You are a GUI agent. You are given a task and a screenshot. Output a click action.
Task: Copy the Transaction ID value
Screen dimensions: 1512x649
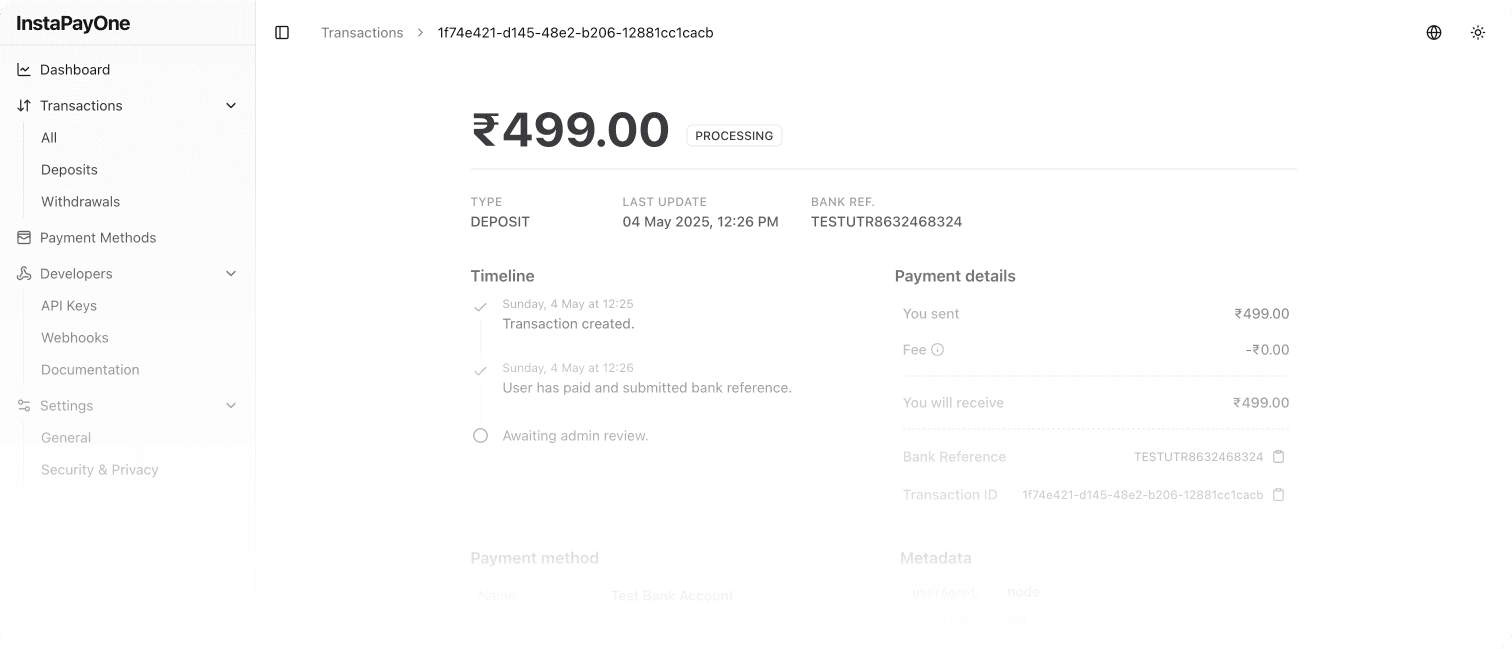coord(1278,495)
